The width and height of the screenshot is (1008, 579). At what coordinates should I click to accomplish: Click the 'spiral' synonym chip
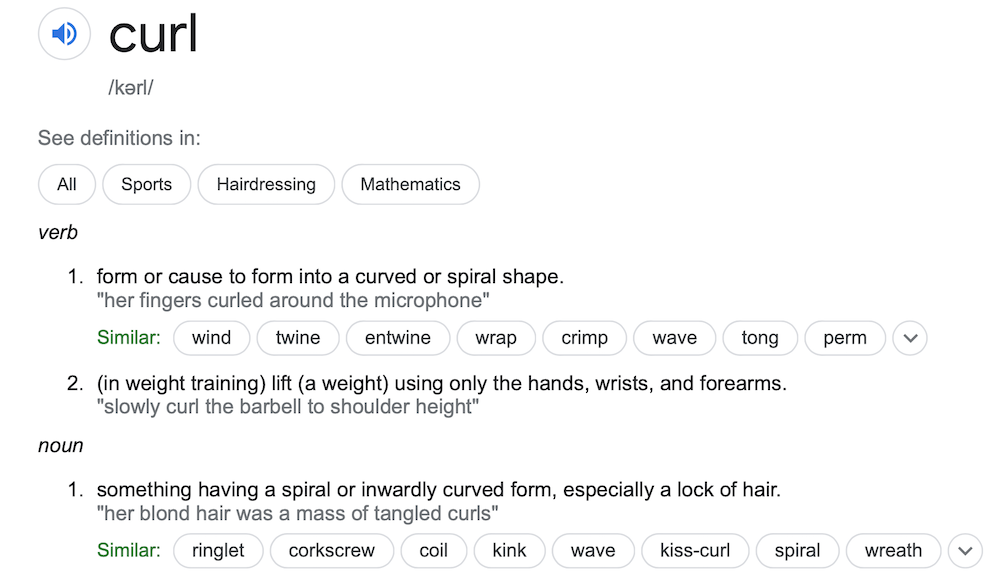click(x=797, y=551)
